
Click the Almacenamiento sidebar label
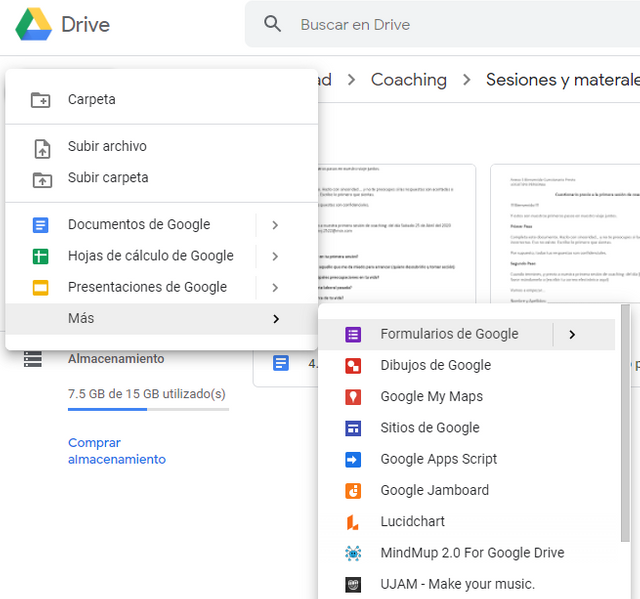click(x=116, y=359)
